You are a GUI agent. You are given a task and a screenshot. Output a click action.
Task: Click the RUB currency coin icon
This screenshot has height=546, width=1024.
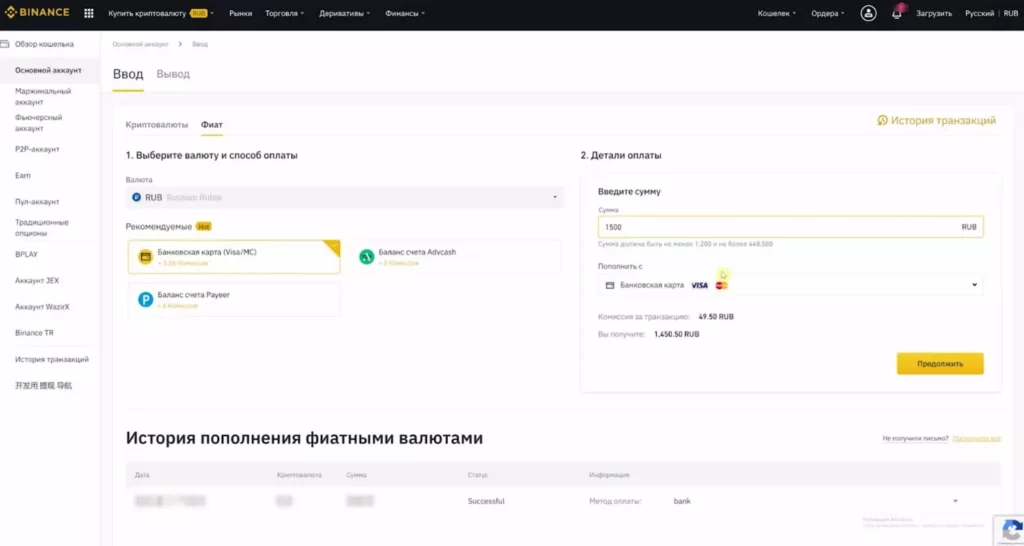tap(136, 197)
